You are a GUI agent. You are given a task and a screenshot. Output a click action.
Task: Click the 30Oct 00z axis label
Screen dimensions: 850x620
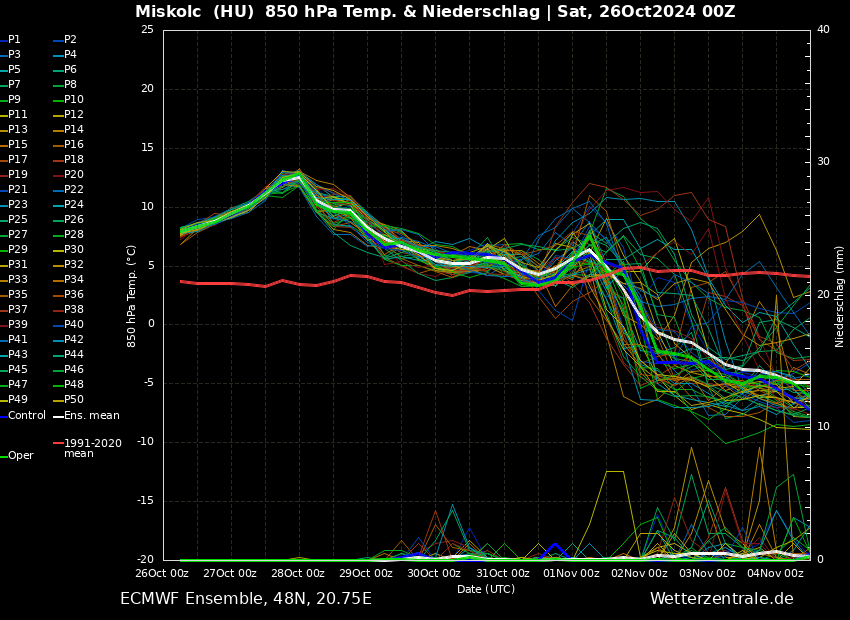(434, 574)
